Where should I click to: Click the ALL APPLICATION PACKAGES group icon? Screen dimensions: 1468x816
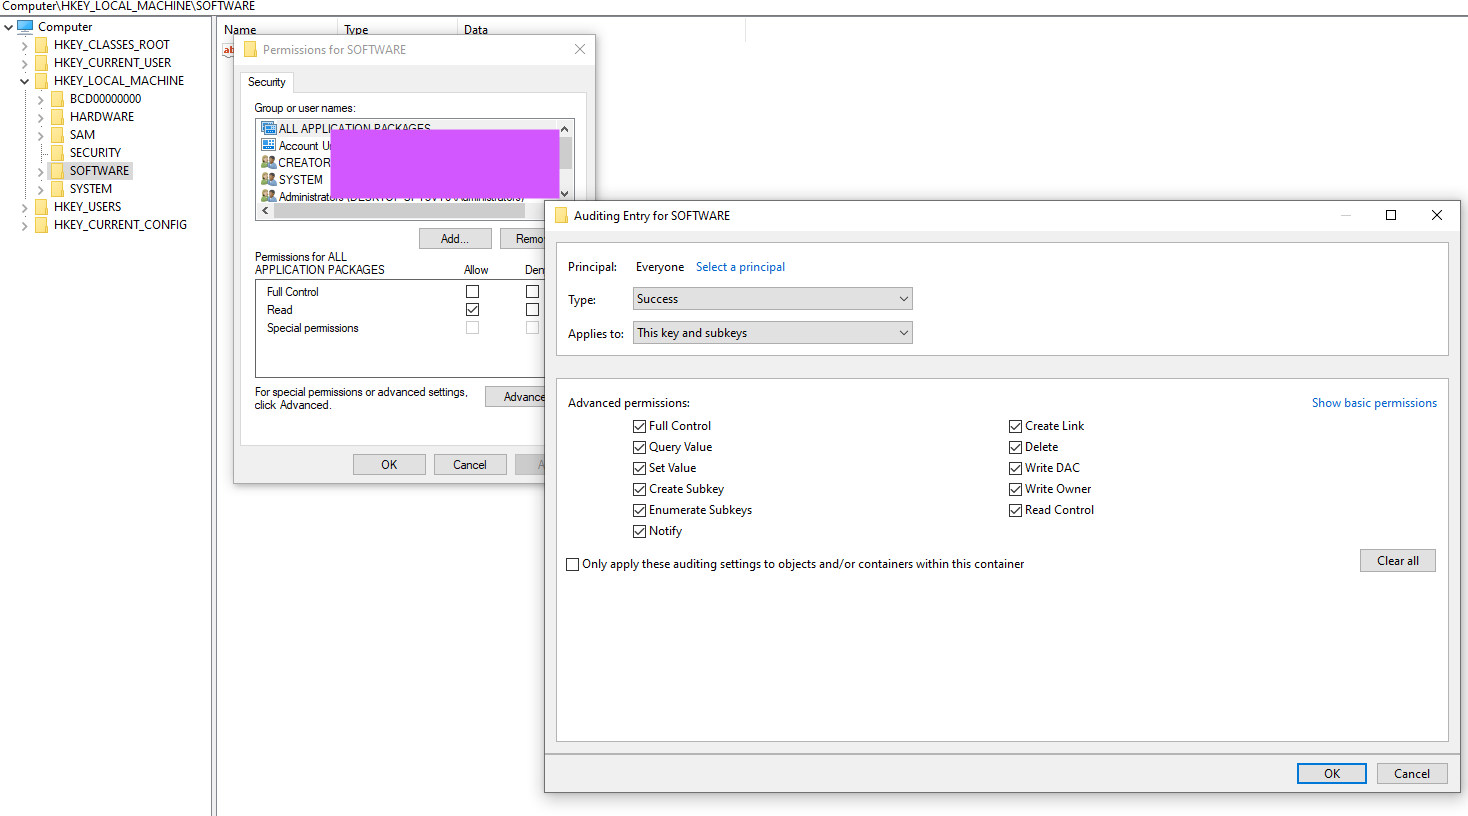click(x=268, y=128)
